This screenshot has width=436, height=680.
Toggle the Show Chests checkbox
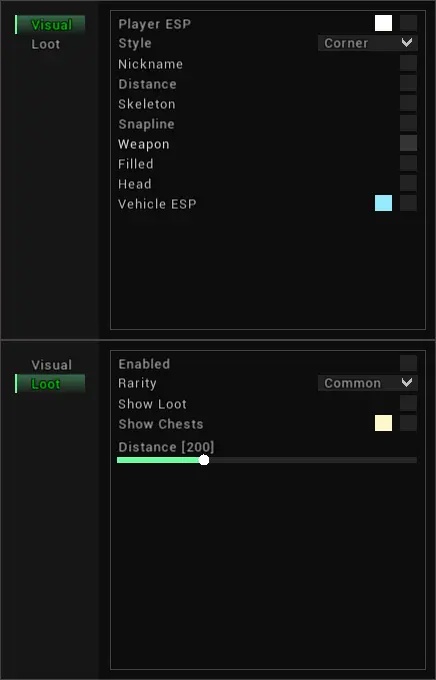tap(408, 423)
